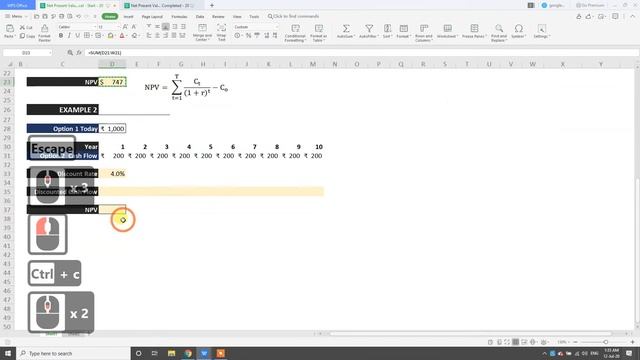Click the Paste icon in the ribbon
The image size is (640, 360).
(x=9, y=28)
